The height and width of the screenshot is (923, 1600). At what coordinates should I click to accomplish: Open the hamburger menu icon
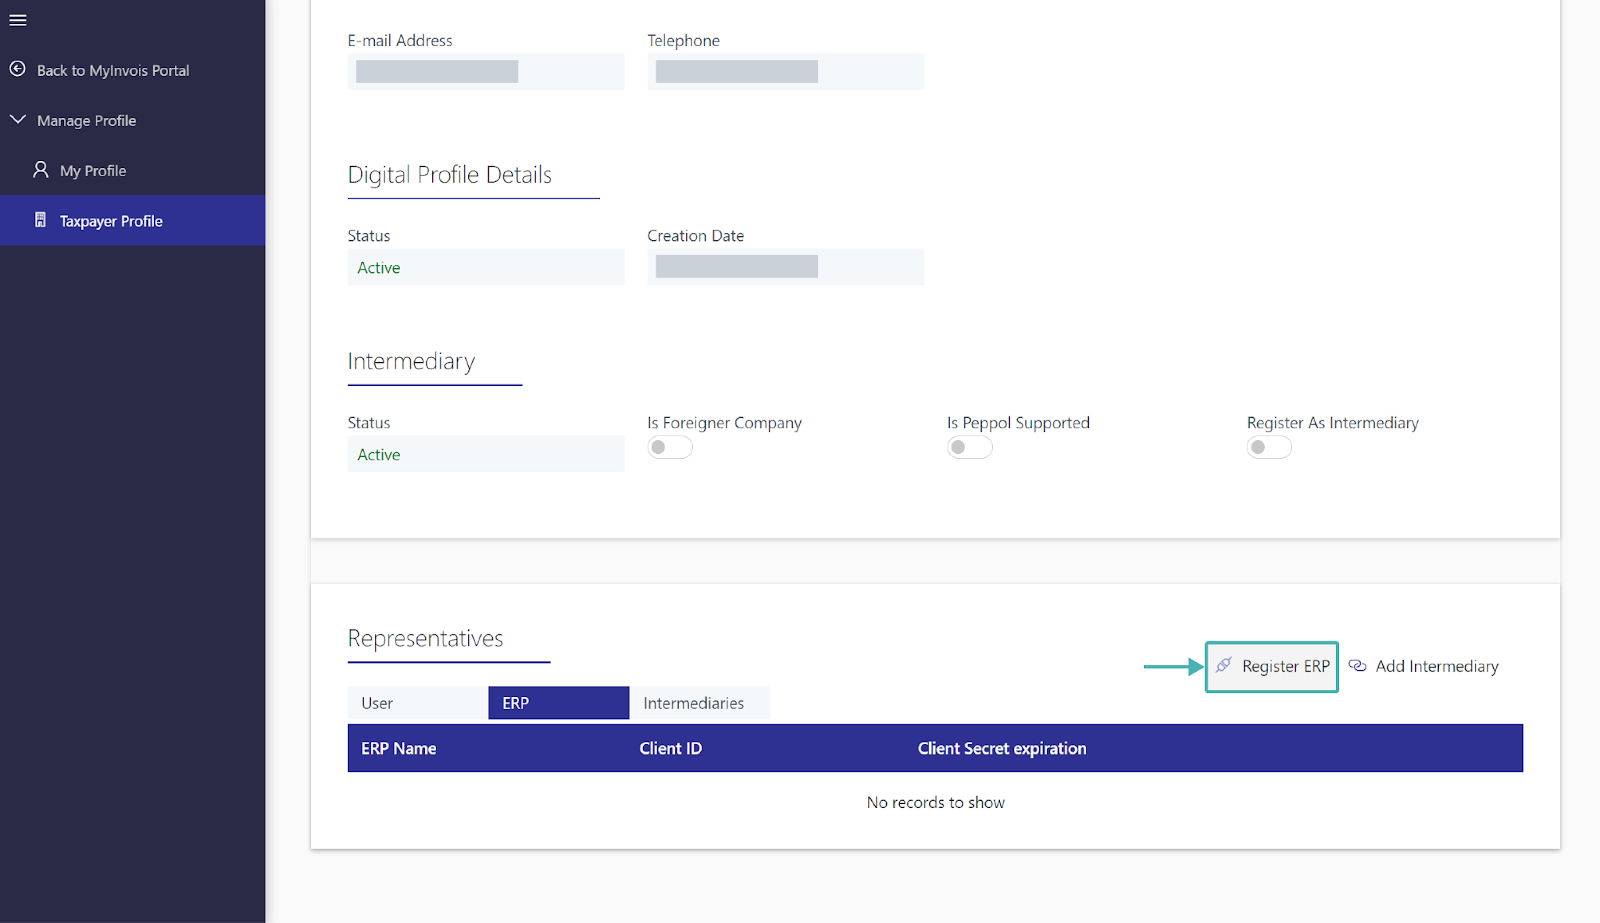tap(18, 20)
